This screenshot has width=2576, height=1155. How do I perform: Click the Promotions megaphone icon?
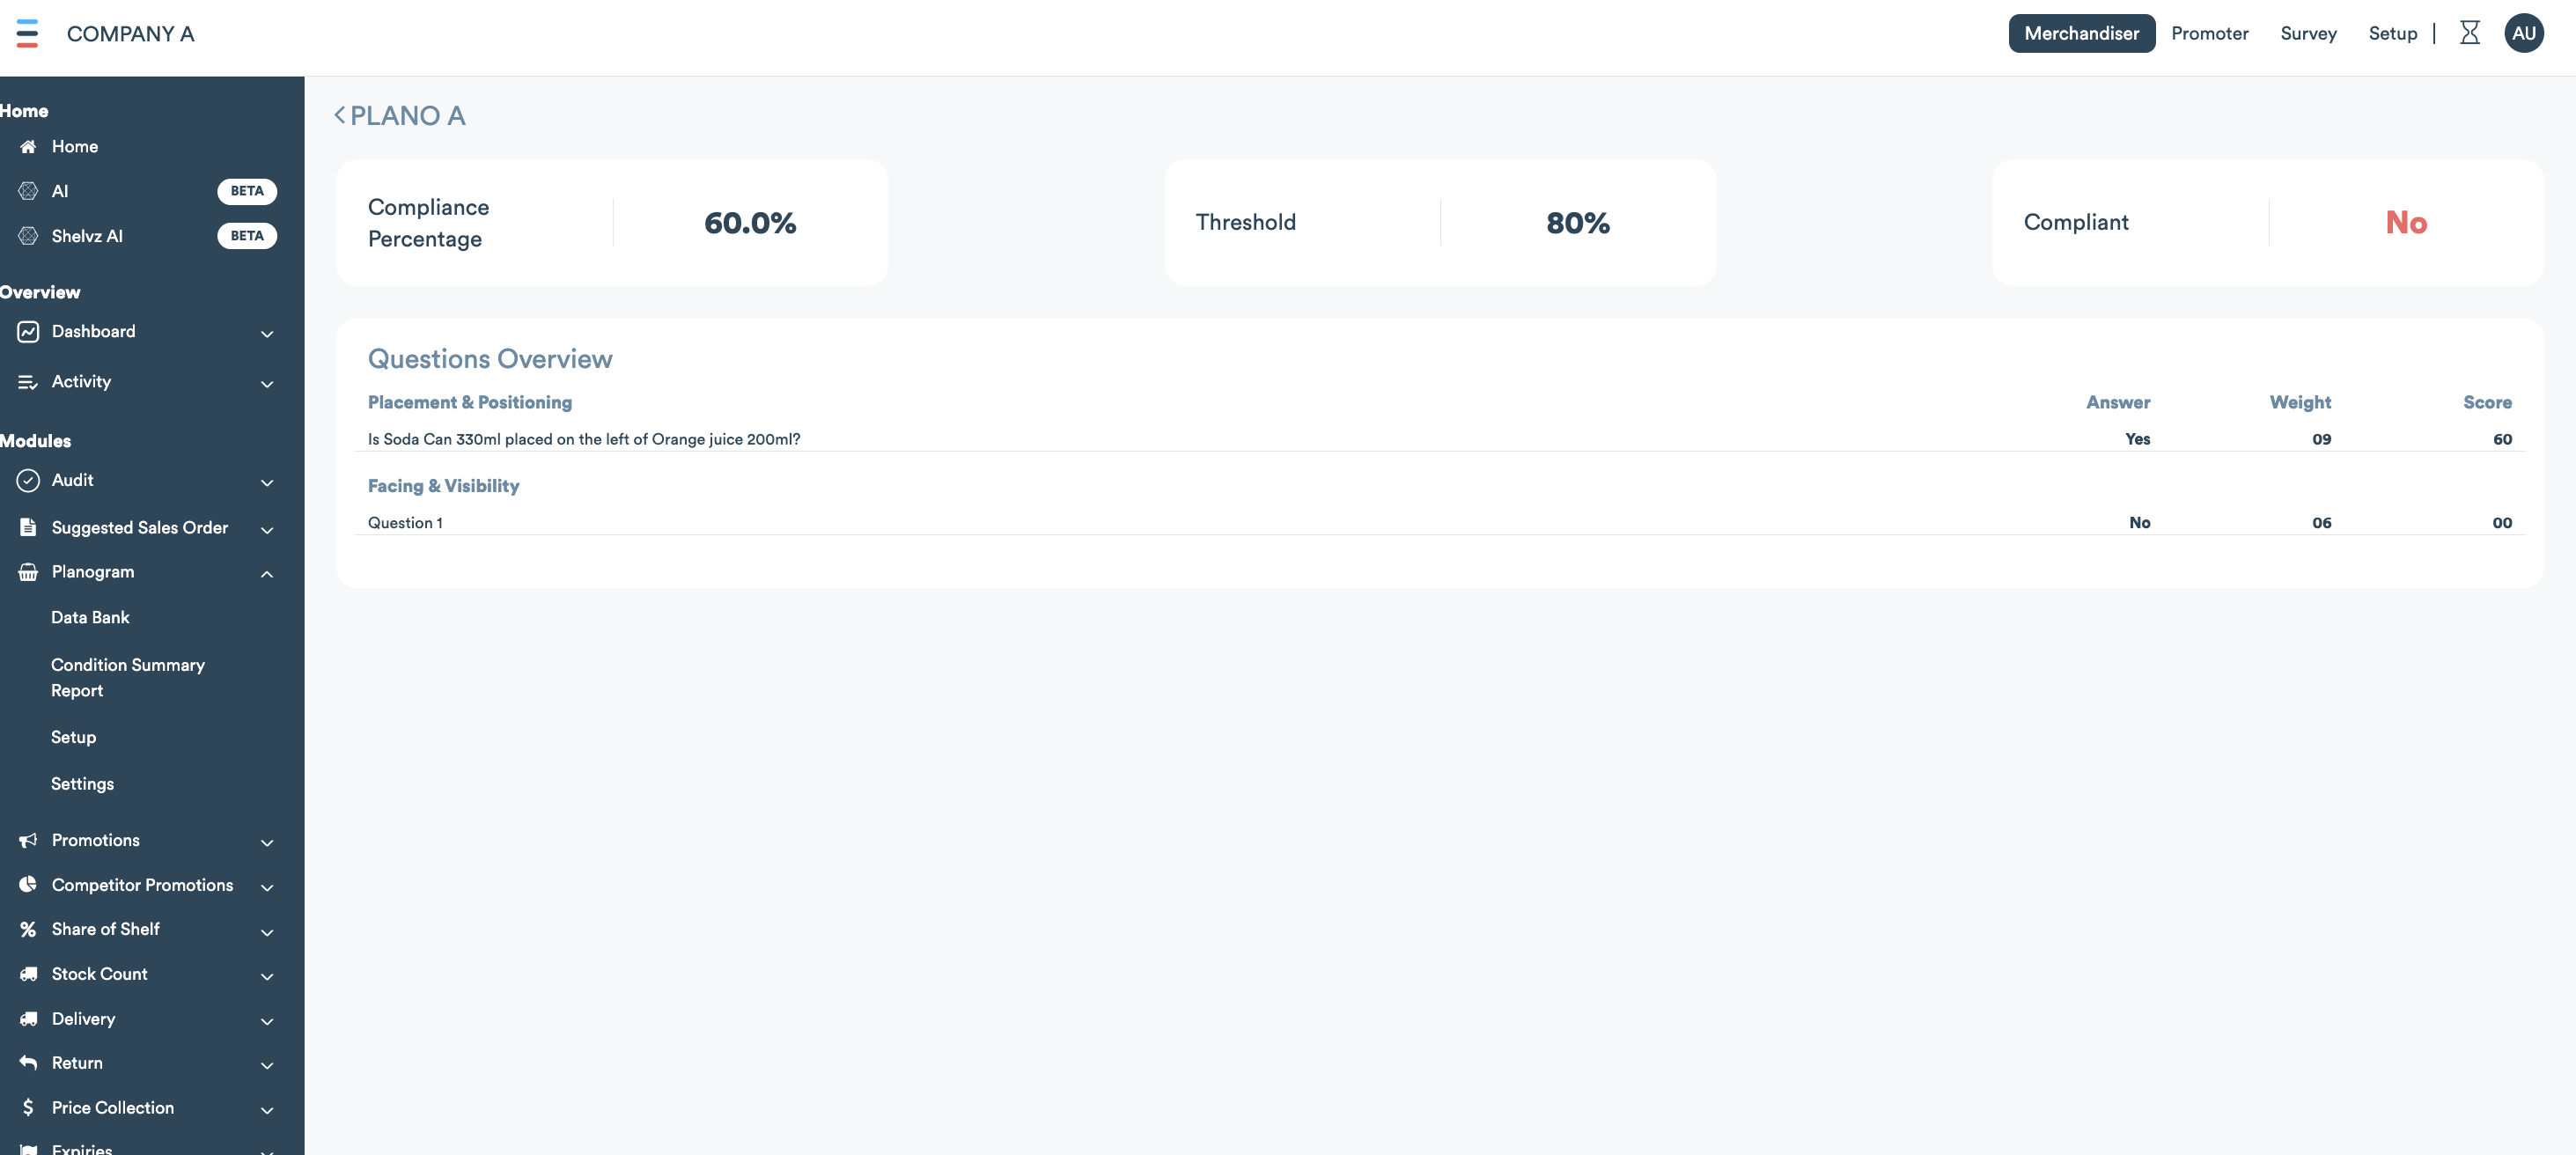pos(28,841)
